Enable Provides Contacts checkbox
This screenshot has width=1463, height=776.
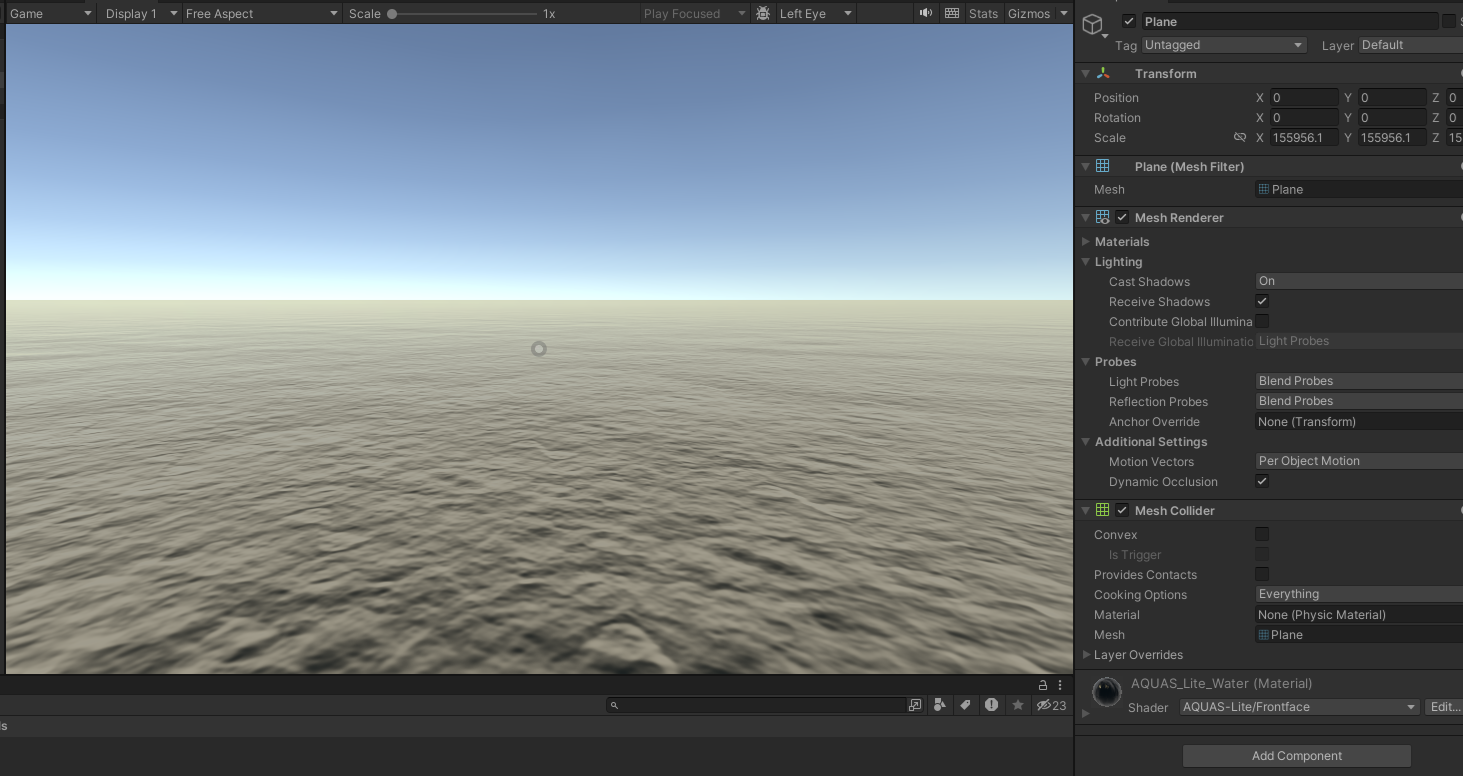pos(1262,574)
